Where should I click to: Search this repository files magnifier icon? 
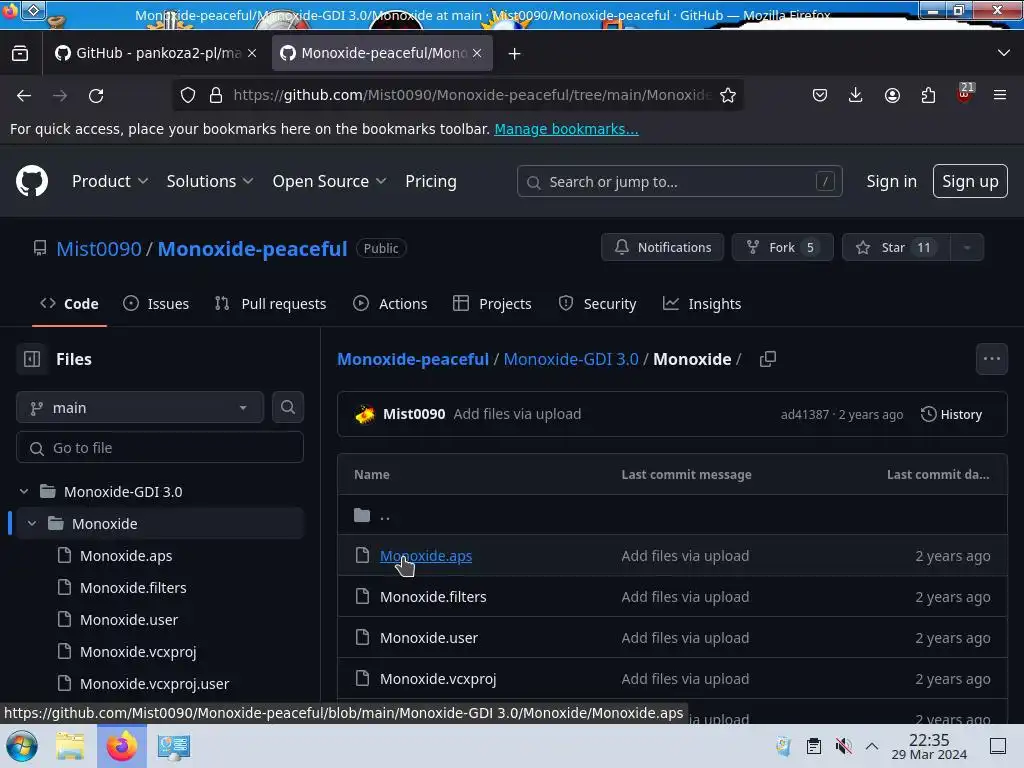tap(287, 408)
